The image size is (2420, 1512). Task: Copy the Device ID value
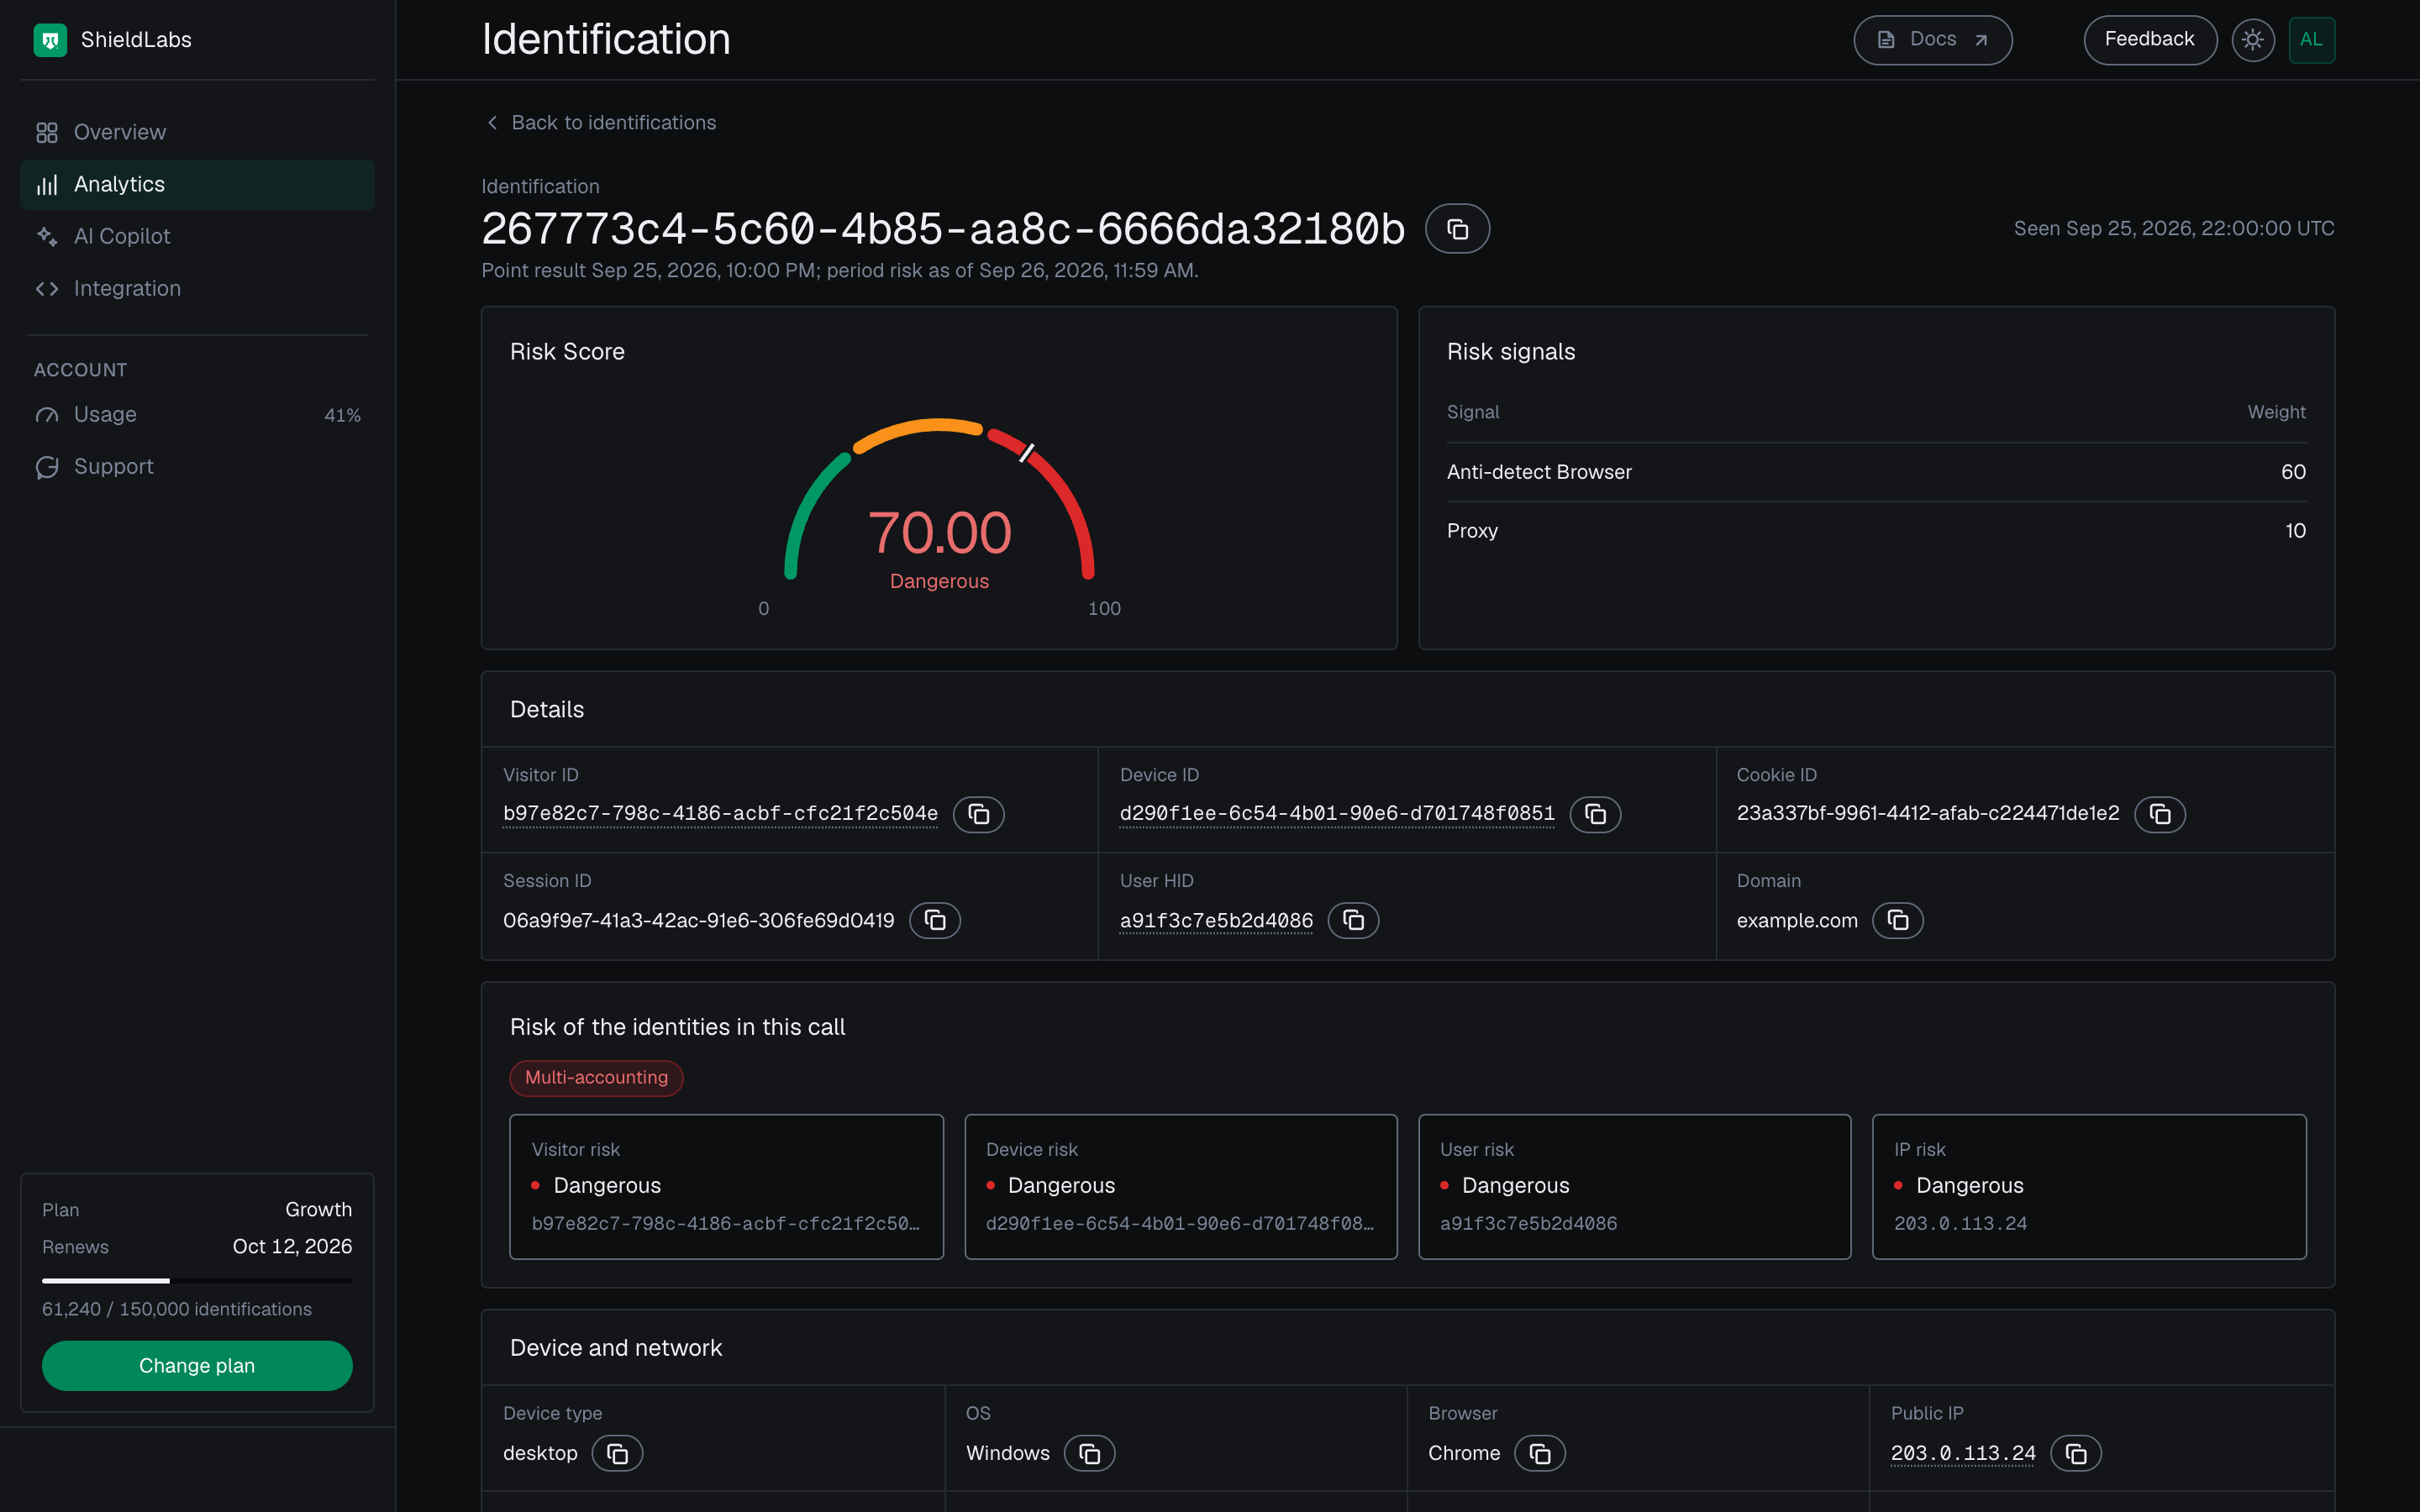point(1595,814)
